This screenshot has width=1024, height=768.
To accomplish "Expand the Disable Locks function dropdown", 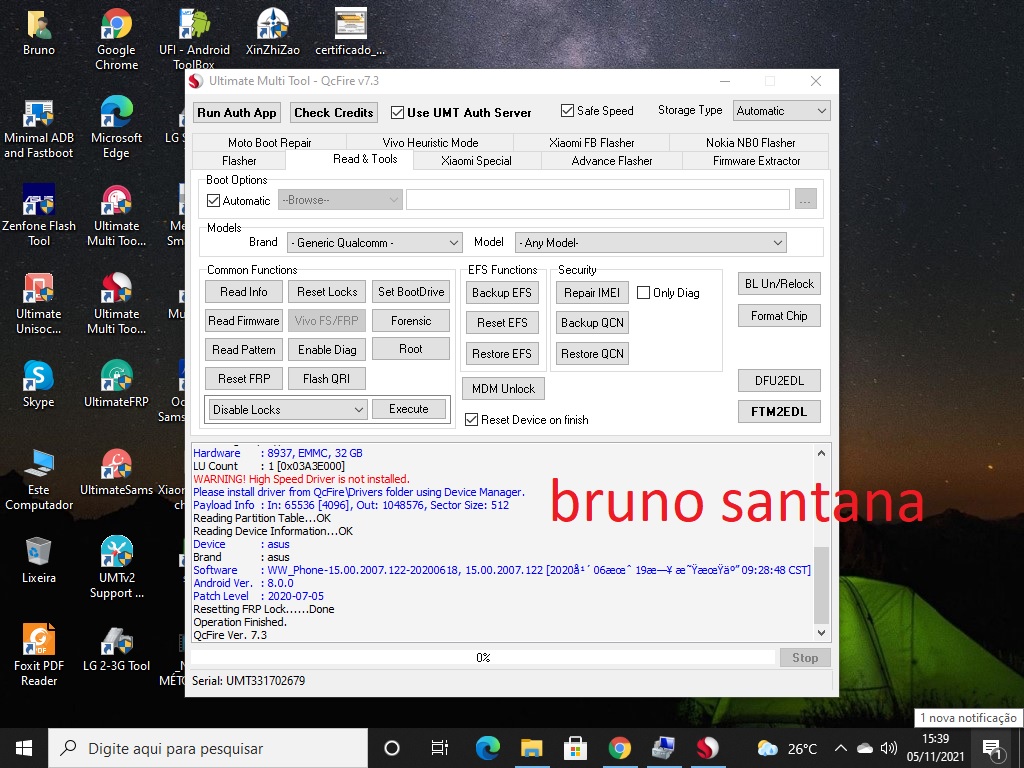I will (x=288, y=409).
